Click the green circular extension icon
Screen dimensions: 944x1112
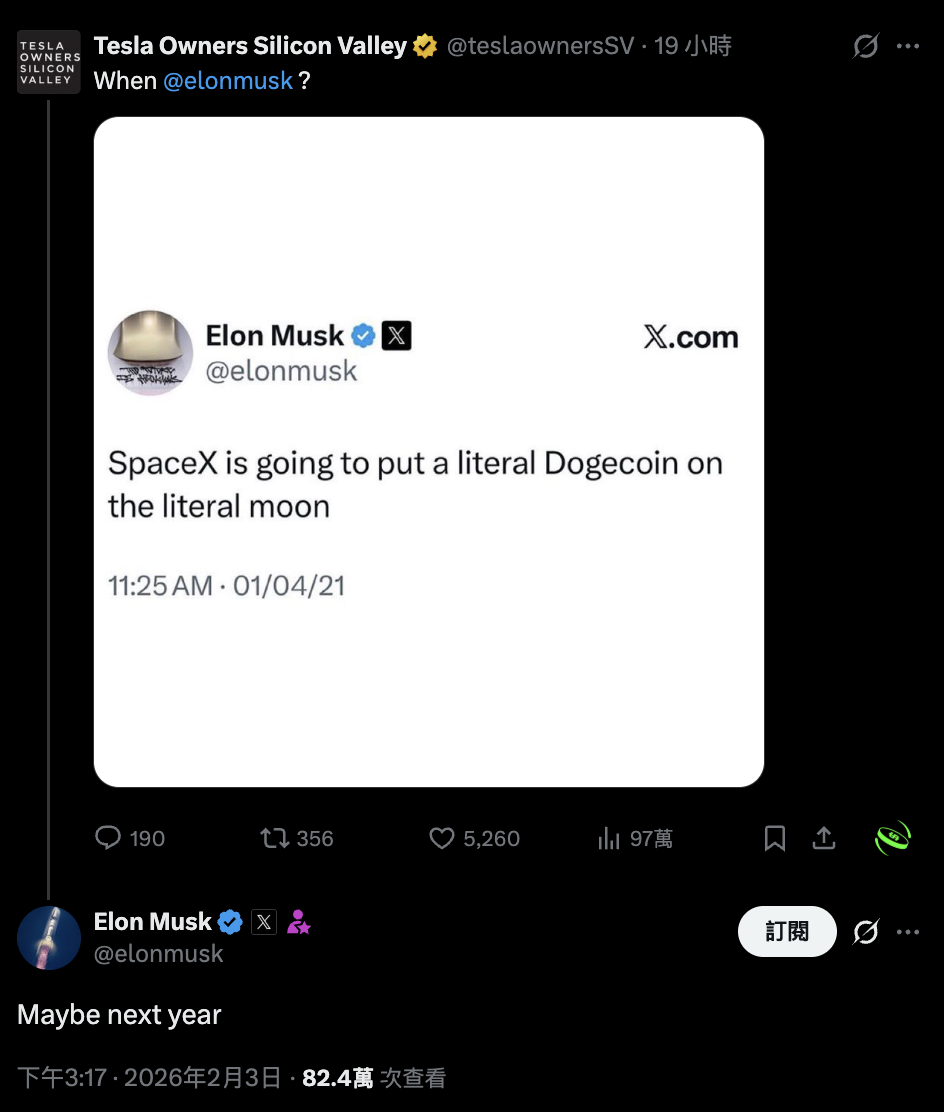tap(893, 838)
